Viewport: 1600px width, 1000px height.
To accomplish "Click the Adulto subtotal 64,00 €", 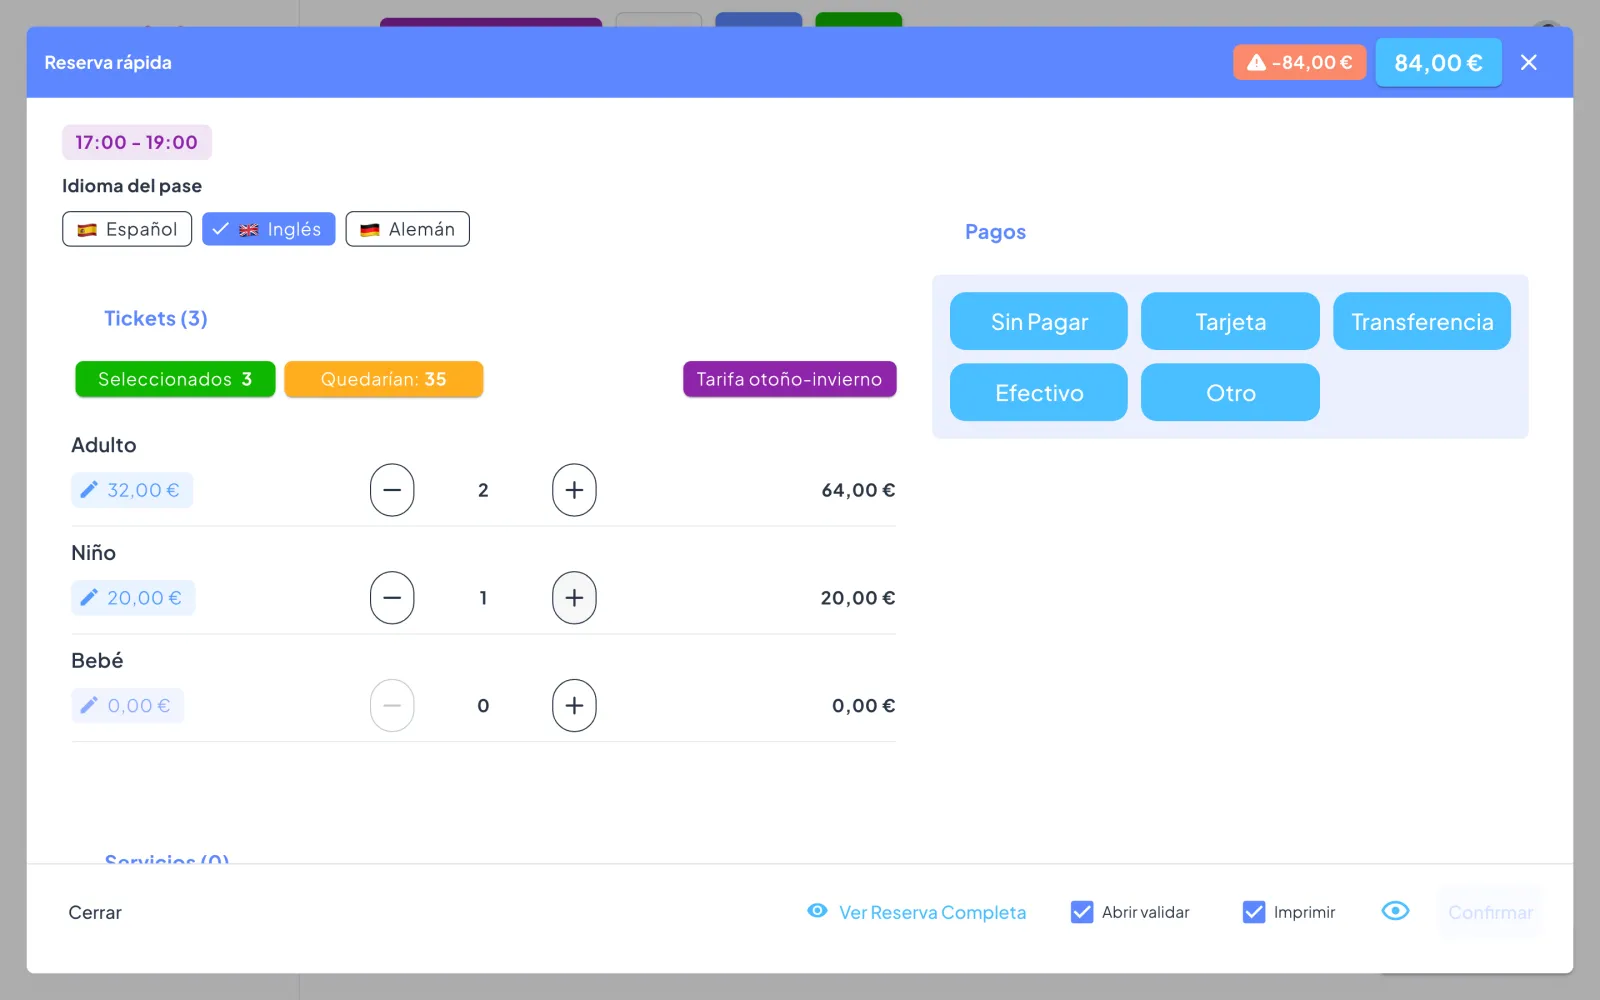I will pos(858,490).
